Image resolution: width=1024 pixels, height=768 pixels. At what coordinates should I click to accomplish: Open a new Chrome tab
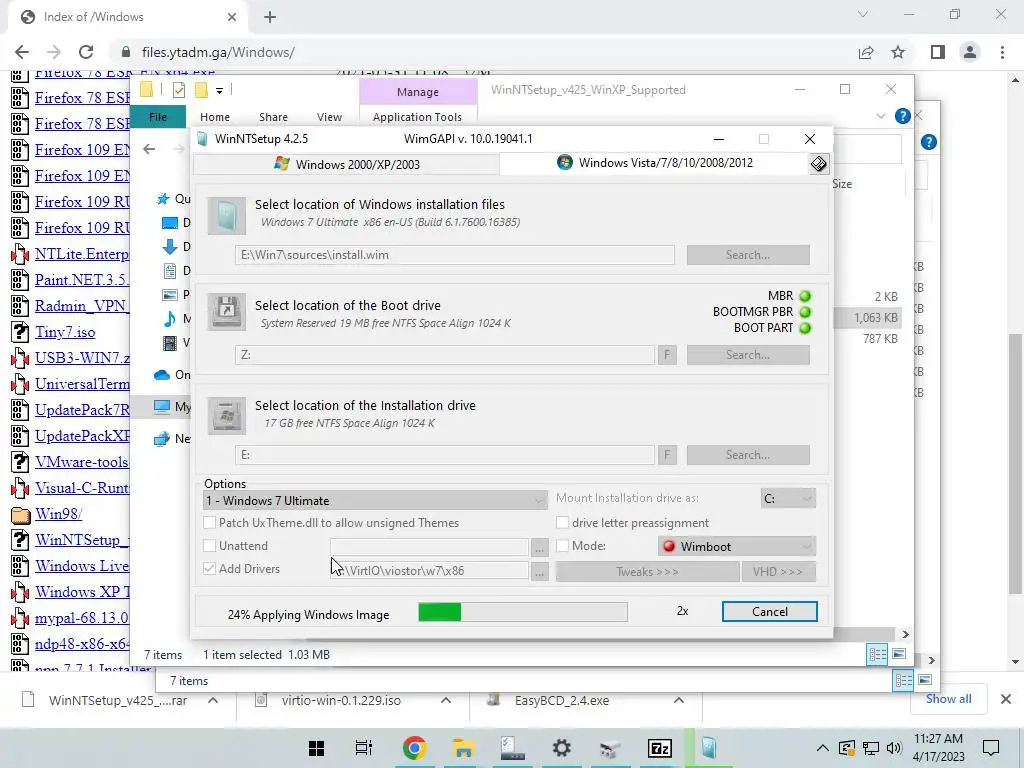tap(270, 17)
